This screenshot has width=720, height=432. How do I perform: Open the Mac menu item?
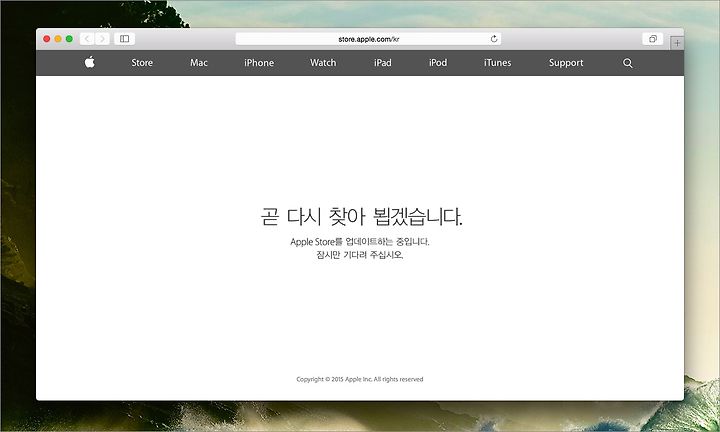tap(199, 62)
